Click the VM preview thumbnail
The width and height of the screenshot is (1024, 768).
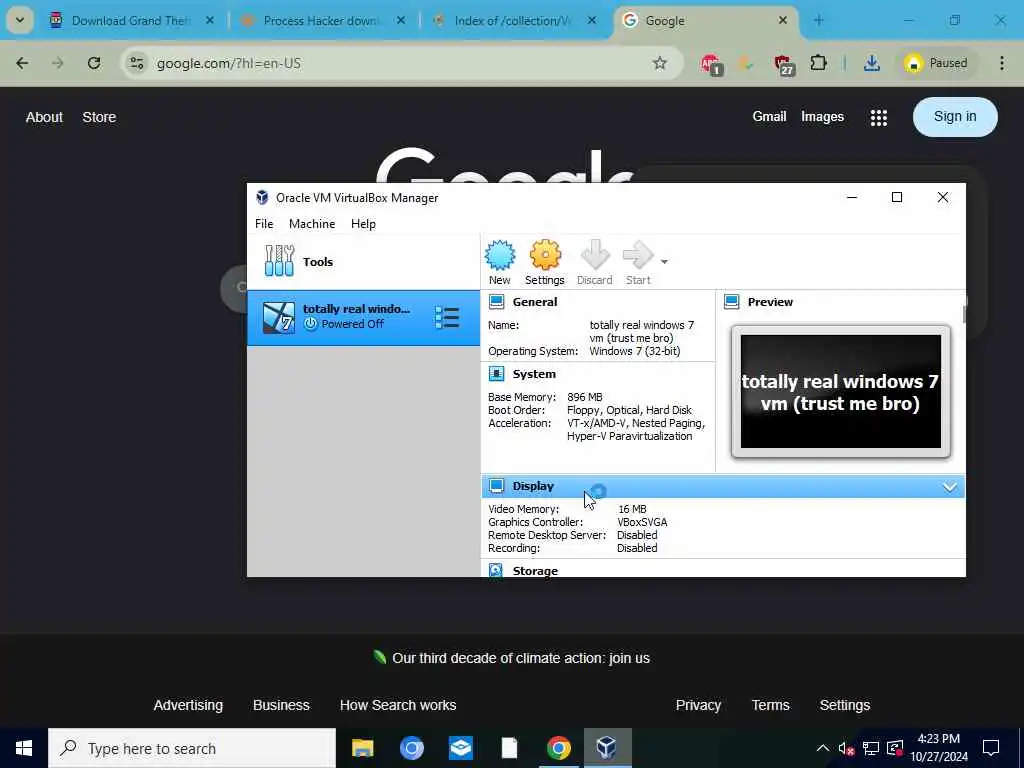point(840,391)
